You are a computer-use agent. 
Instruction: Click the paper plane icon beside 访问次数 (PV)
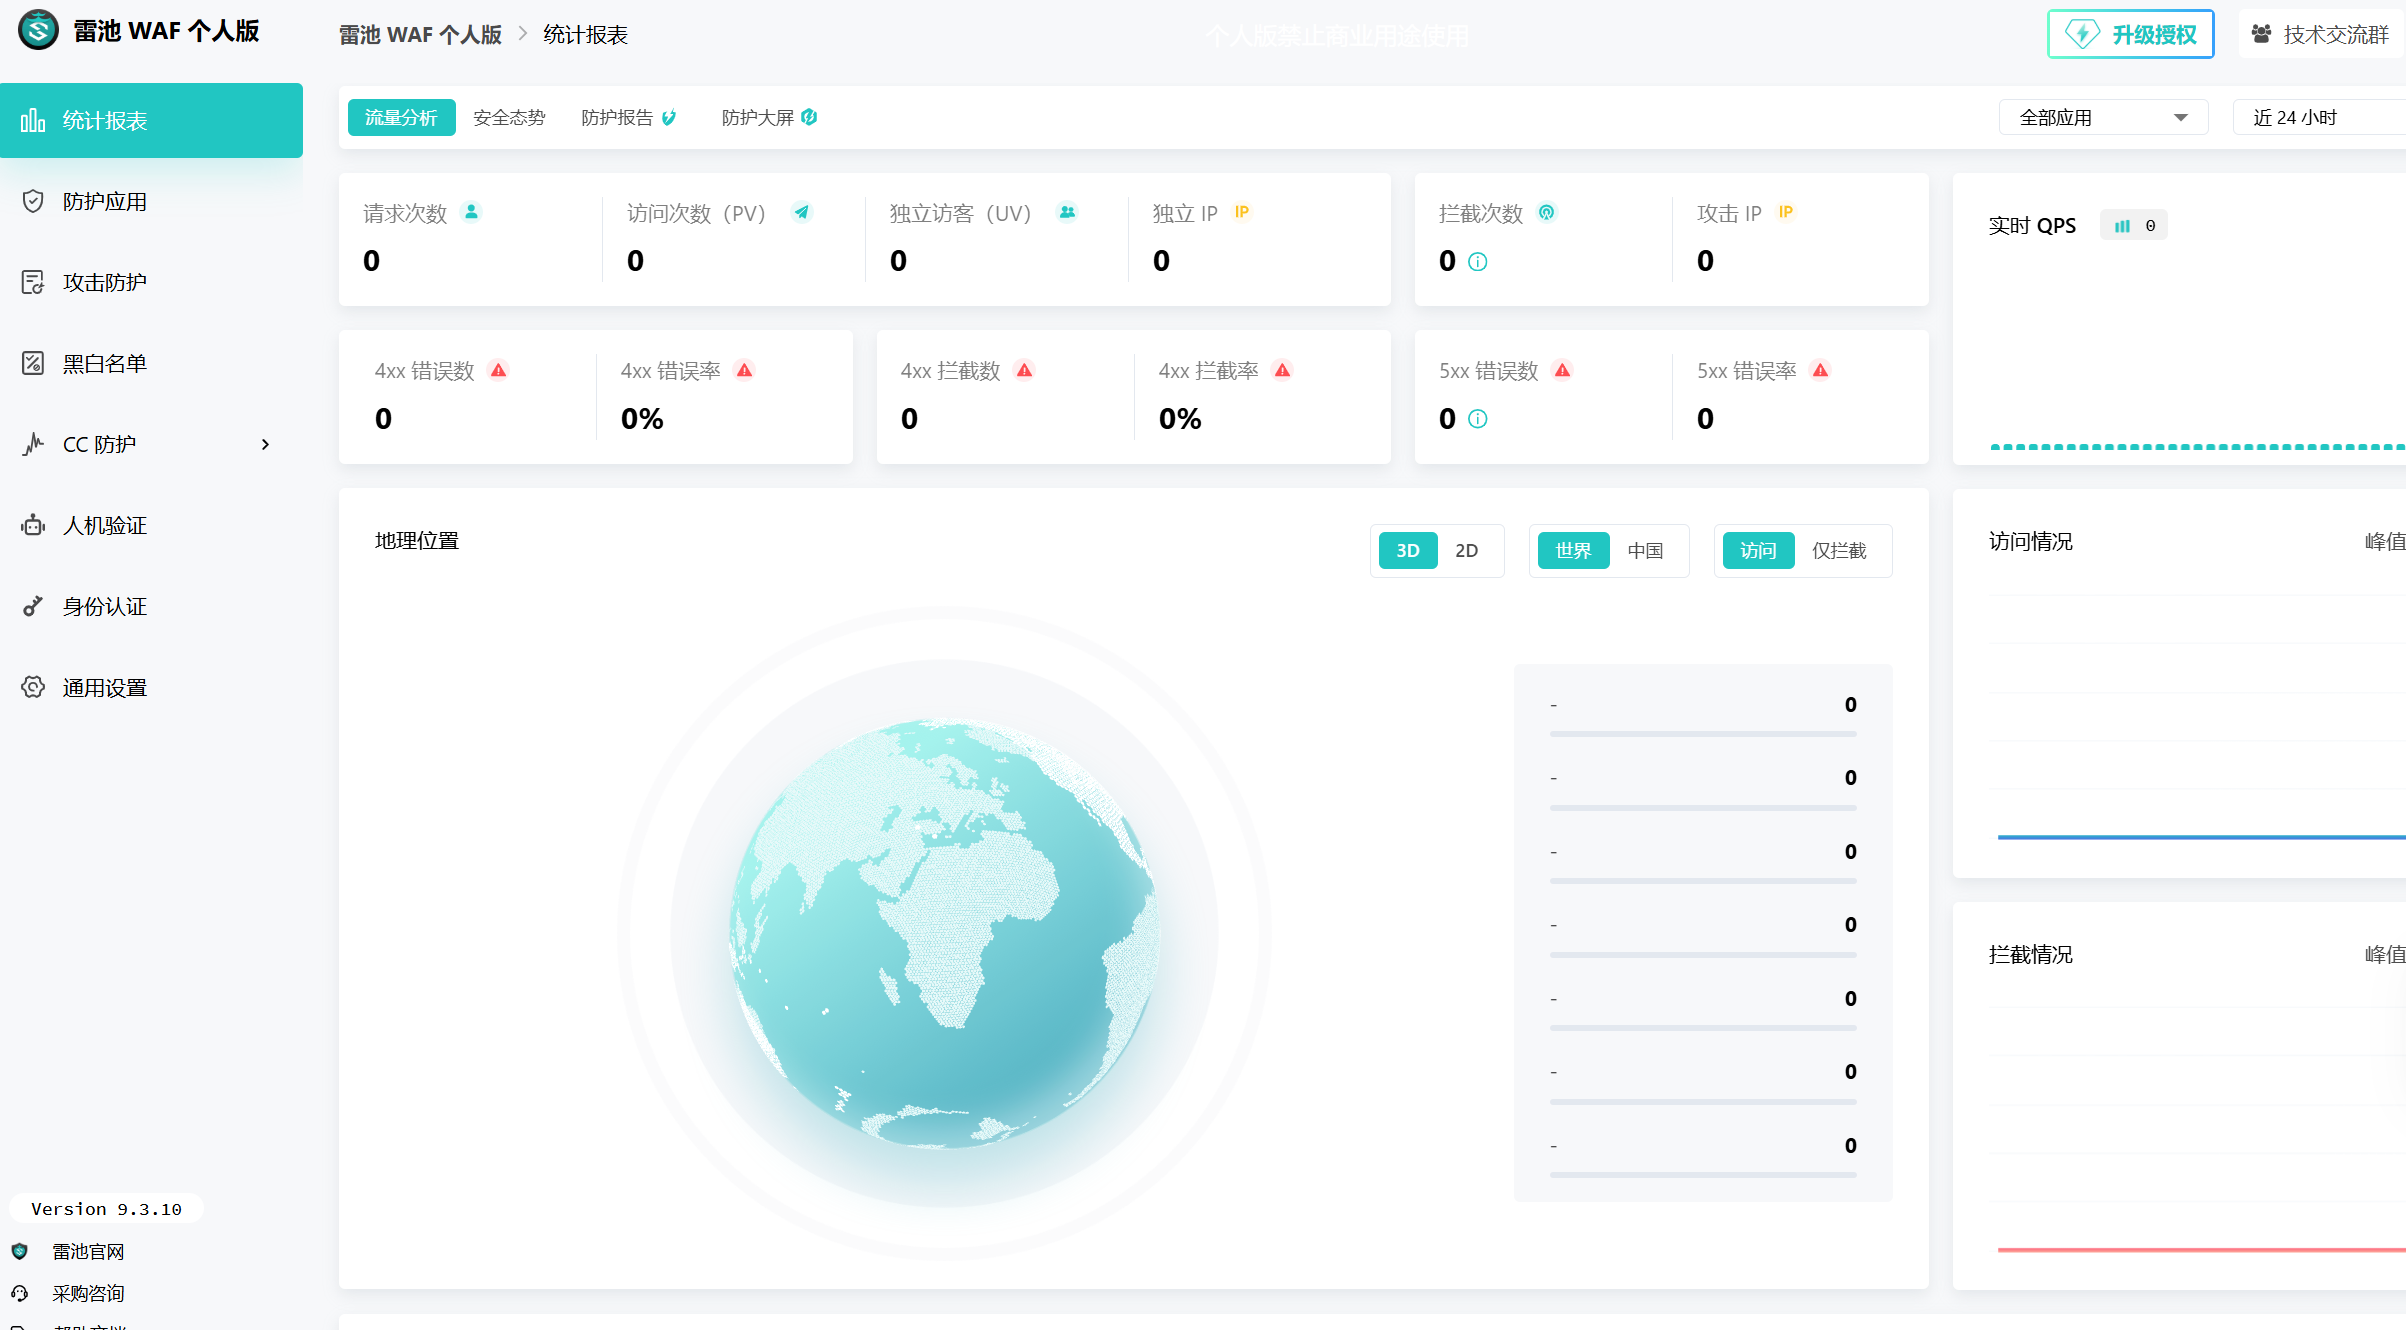coord(802,212)
